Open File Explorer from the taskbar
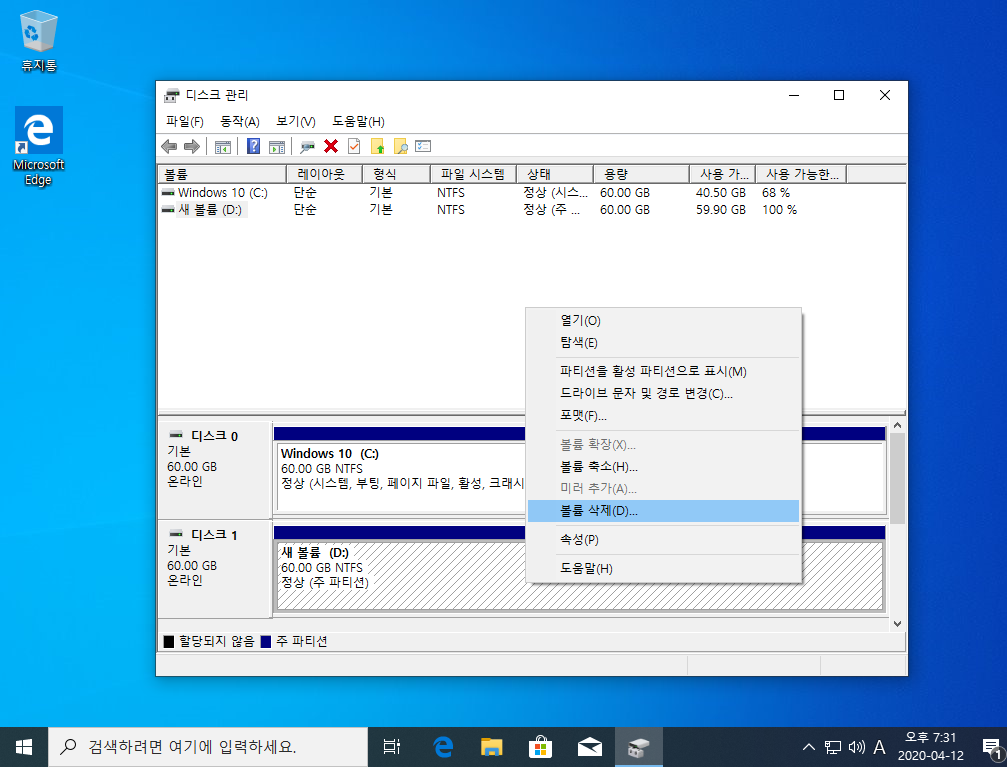Image resolution: width=1007 pixels, height=767 pixels. coord(491,747)
